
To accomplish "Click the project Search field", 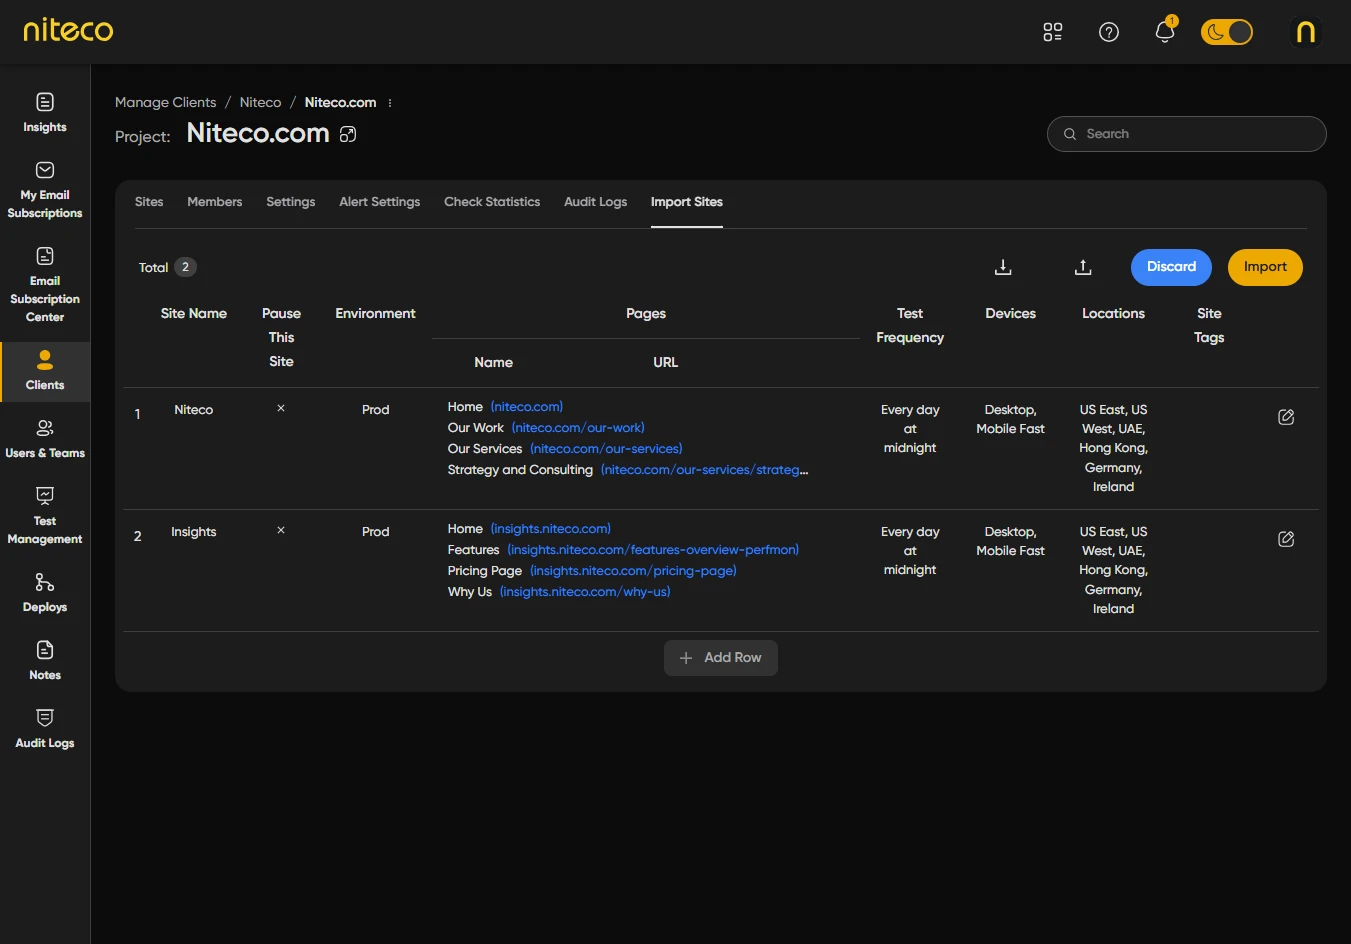I will tap(1186, 134).
